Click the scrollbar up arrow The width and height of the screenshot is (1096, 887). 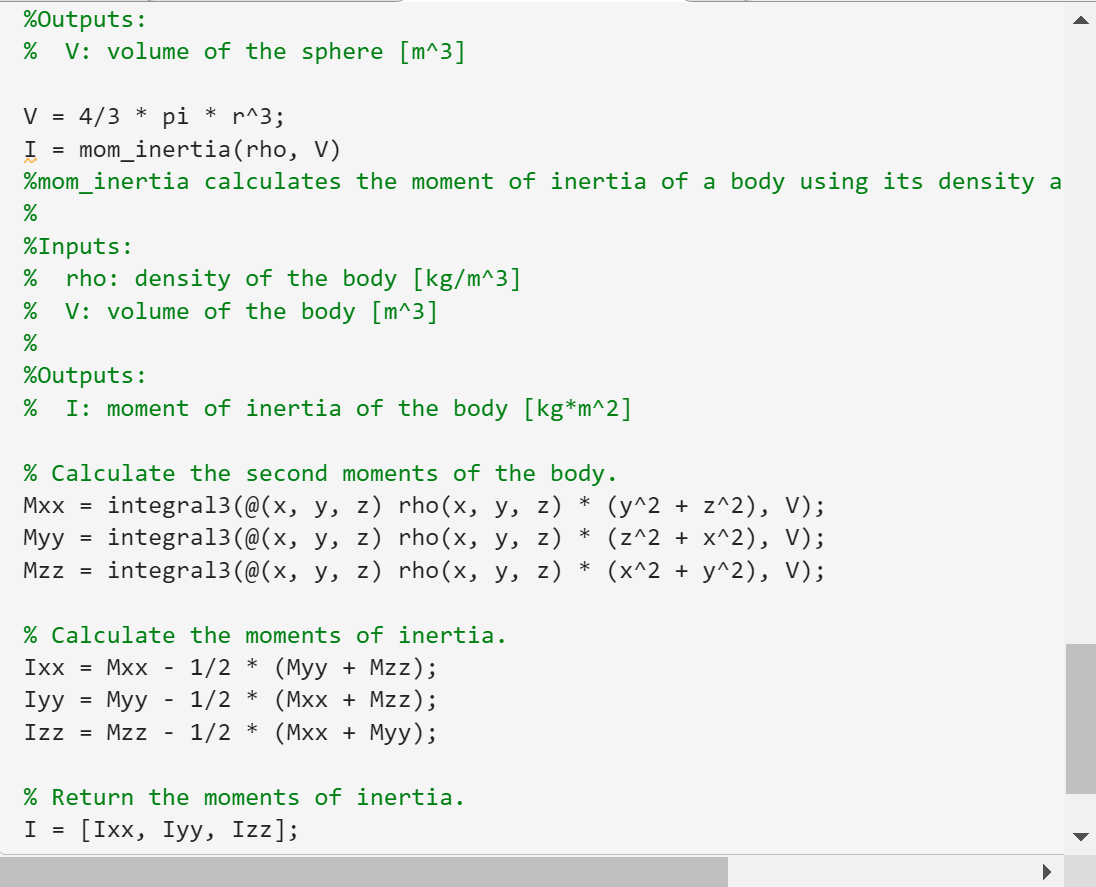coord(1082,18)
